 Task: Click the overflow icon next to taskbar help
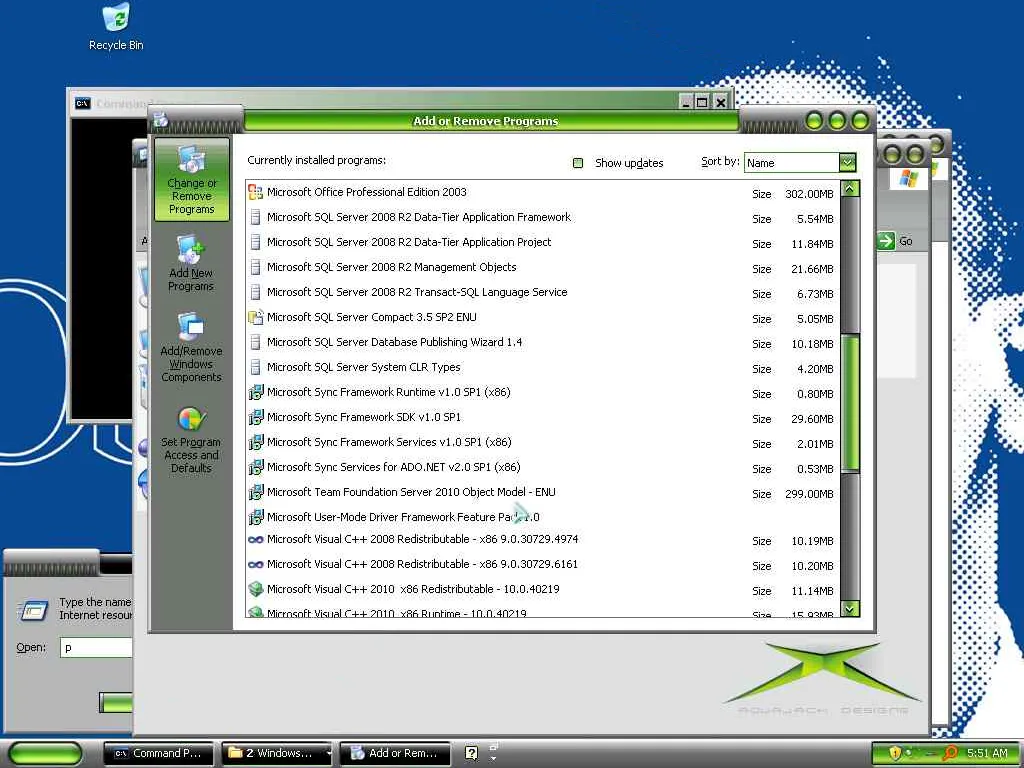coord(494,752)
